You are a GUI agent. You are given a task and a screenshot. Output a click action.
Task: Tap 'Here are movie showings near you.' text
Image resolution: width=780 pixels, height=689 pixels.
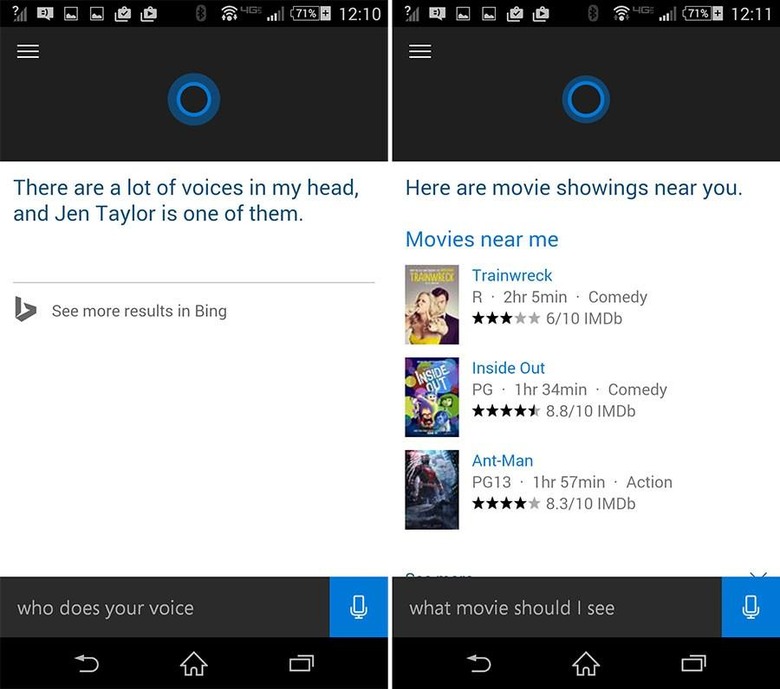click(x=574, y=188)
